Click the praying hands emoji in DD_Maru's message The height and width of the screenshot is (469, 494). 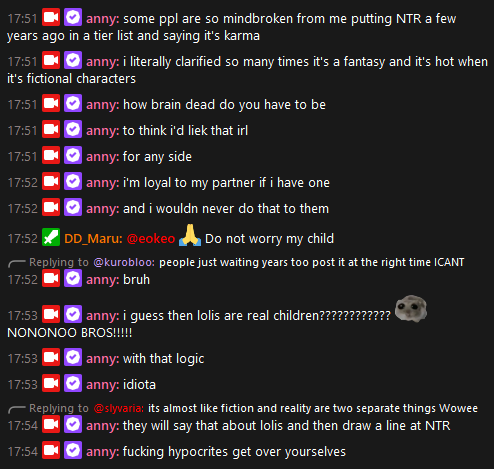tap(190, 235)
